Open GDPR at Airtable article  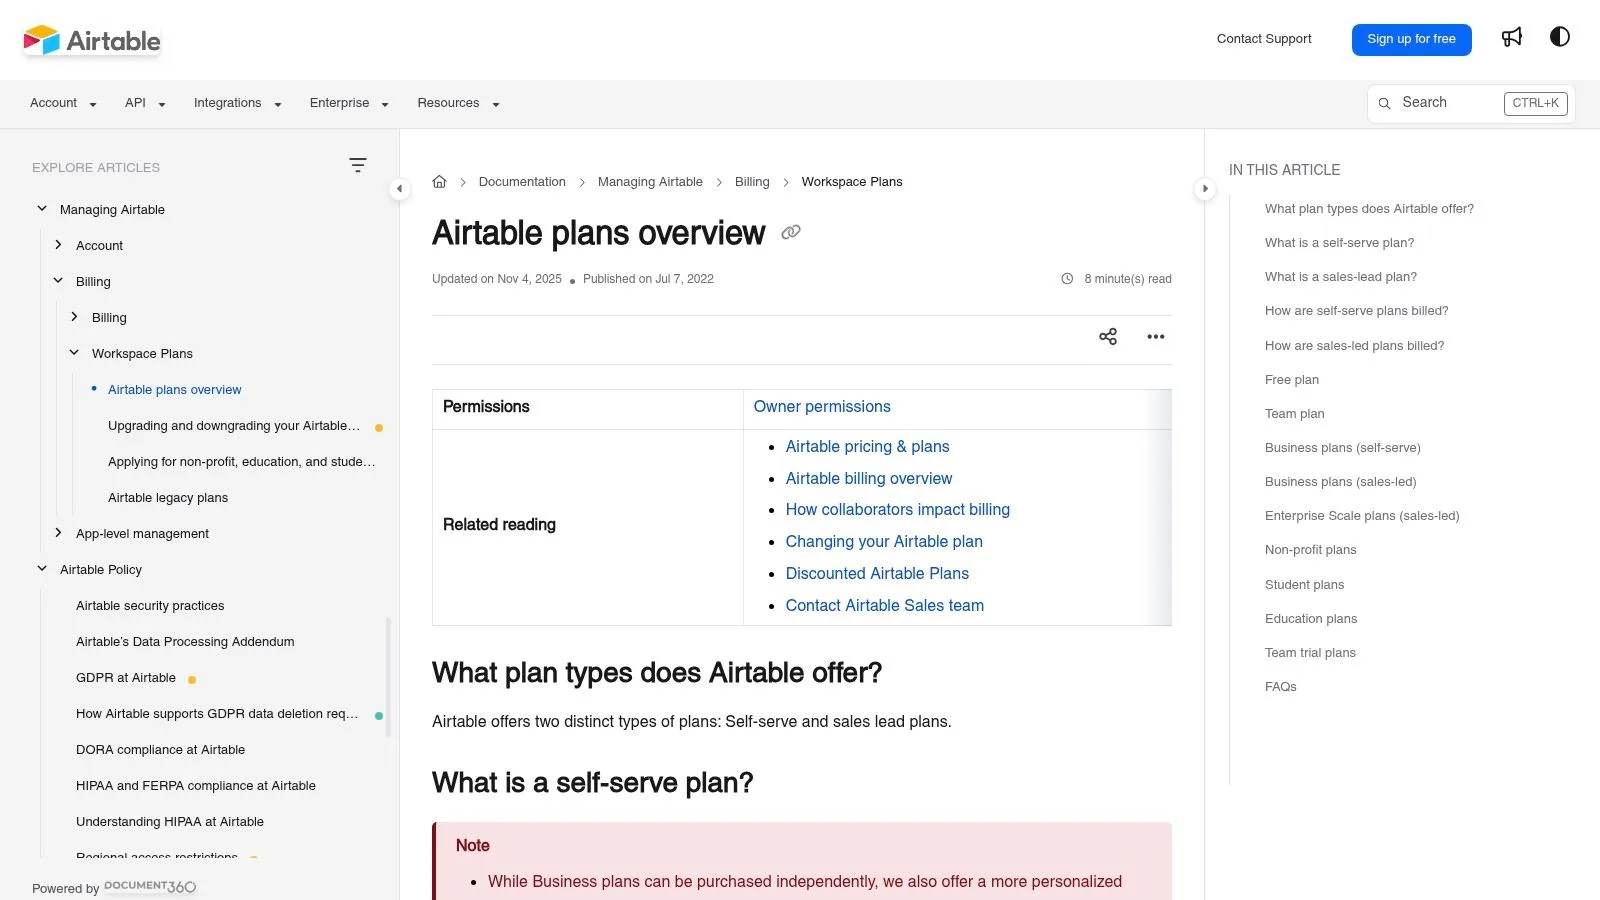point(126,678)
